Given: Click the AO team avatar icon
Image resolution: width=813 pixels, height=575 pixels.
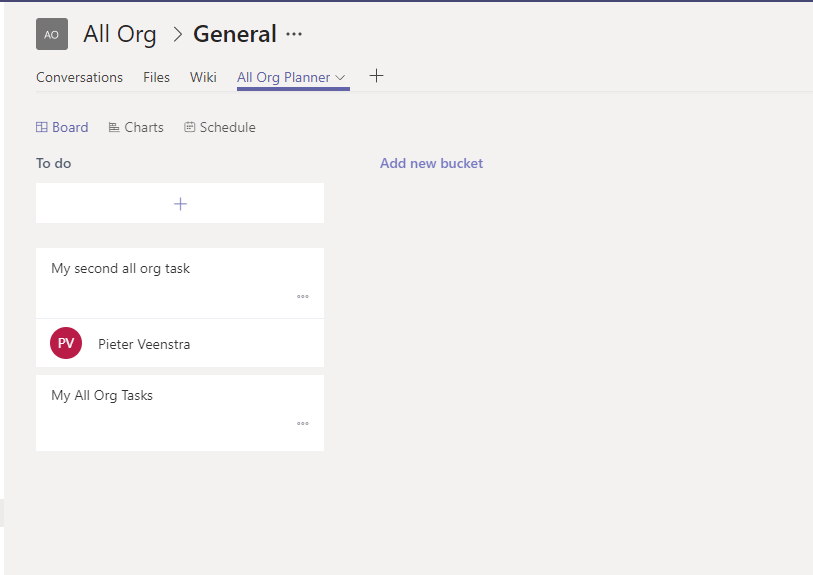Looking at the screenshot, I should coord(52,34).
